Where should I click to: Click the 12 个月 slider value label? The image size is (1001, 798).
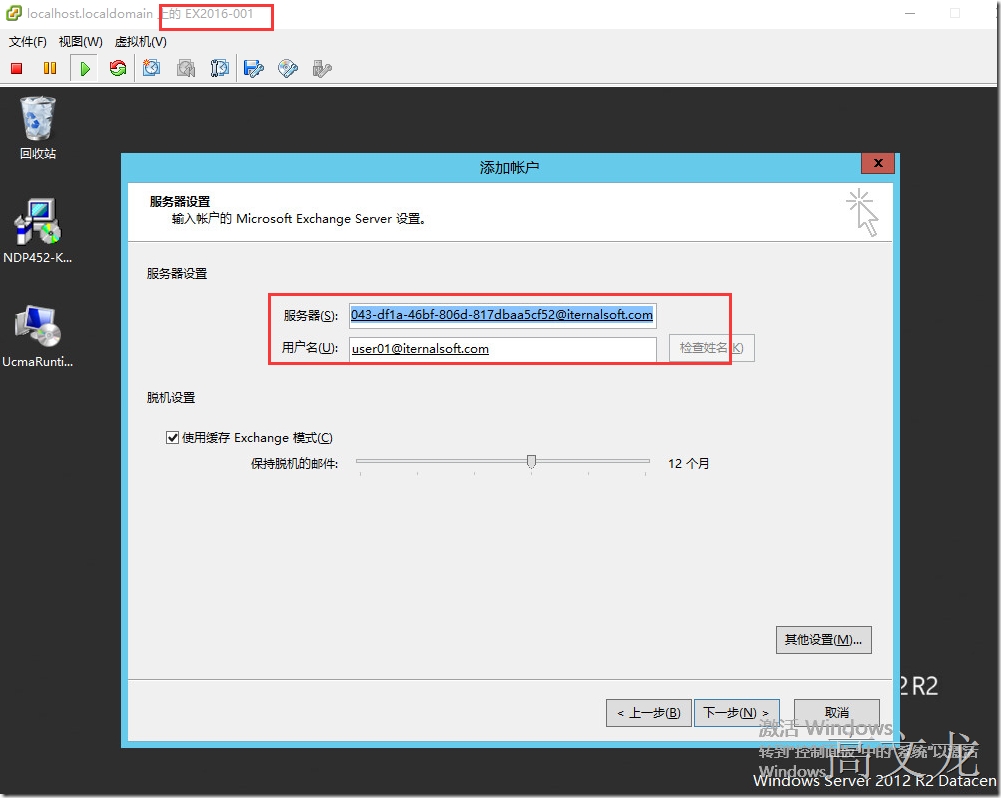pyautogui.click(x=688, y=463)
